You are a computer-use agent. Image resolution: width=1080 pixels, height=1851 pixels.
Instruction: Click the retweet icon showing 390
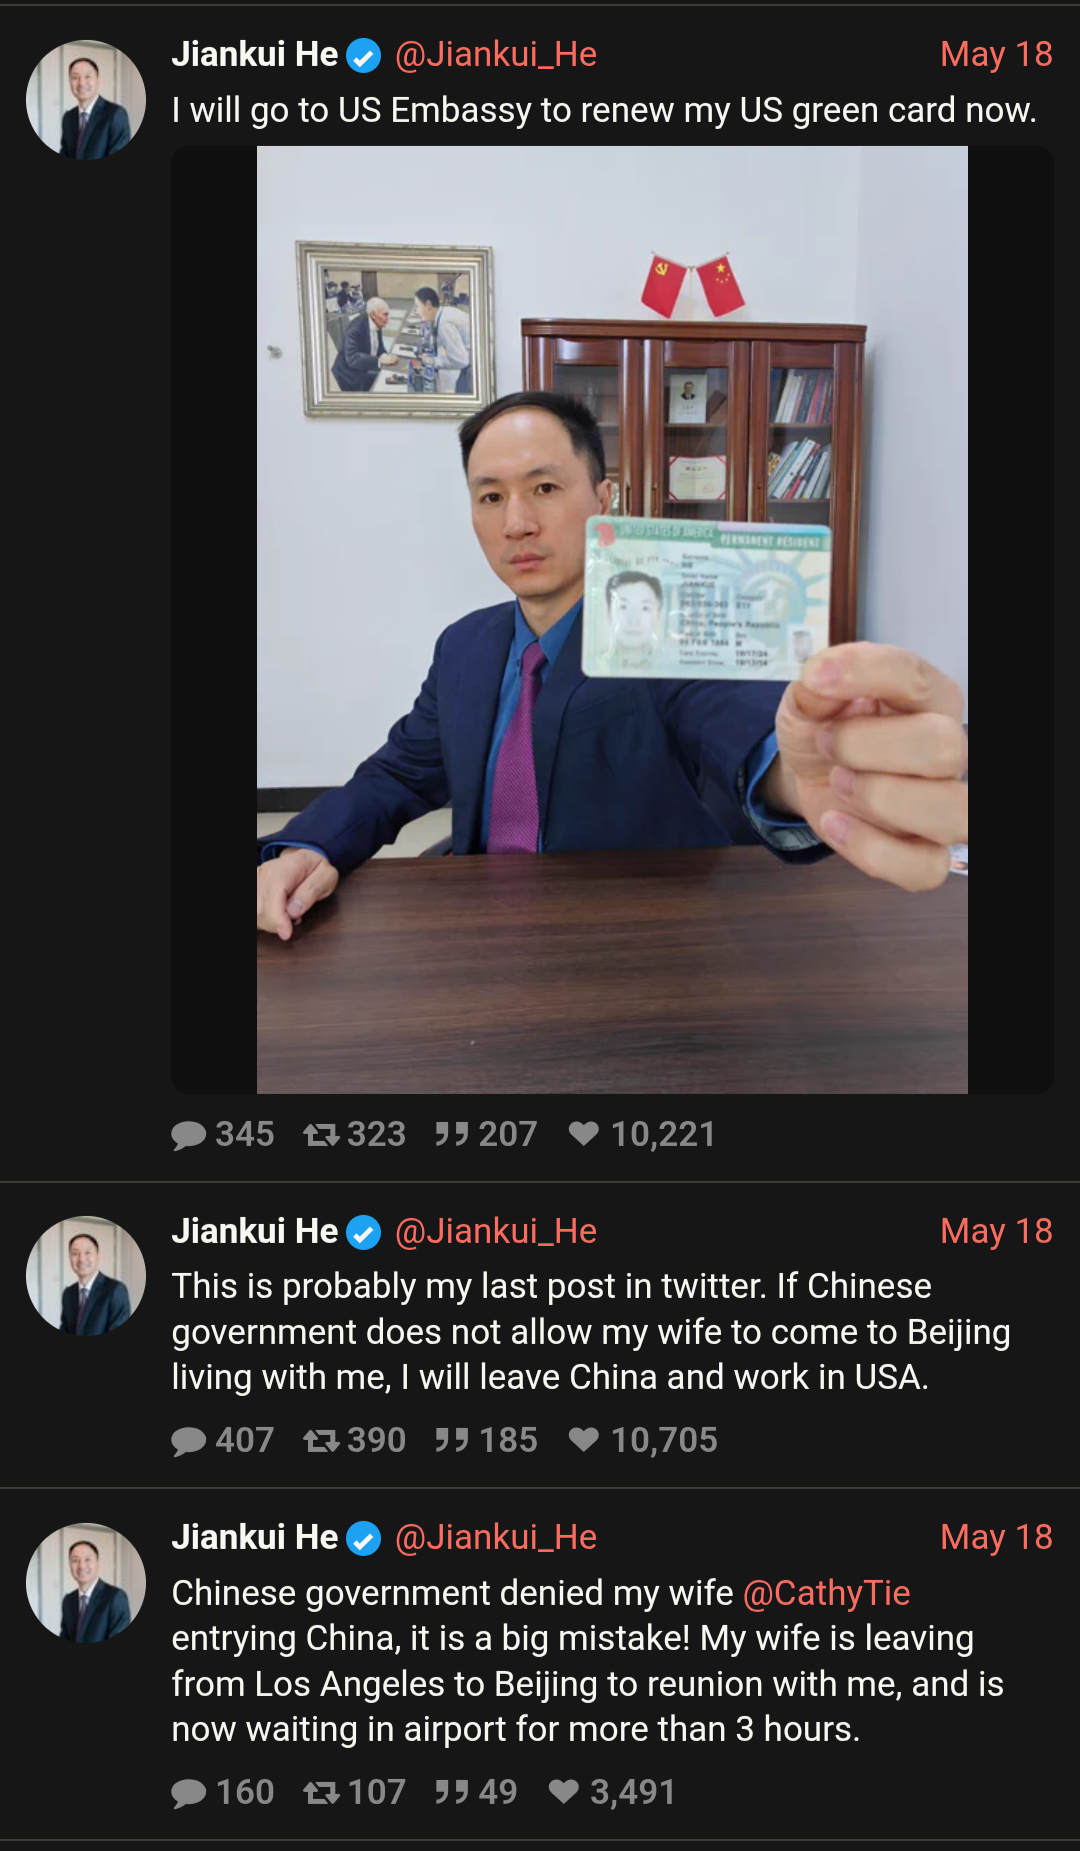click(322, 1440)
